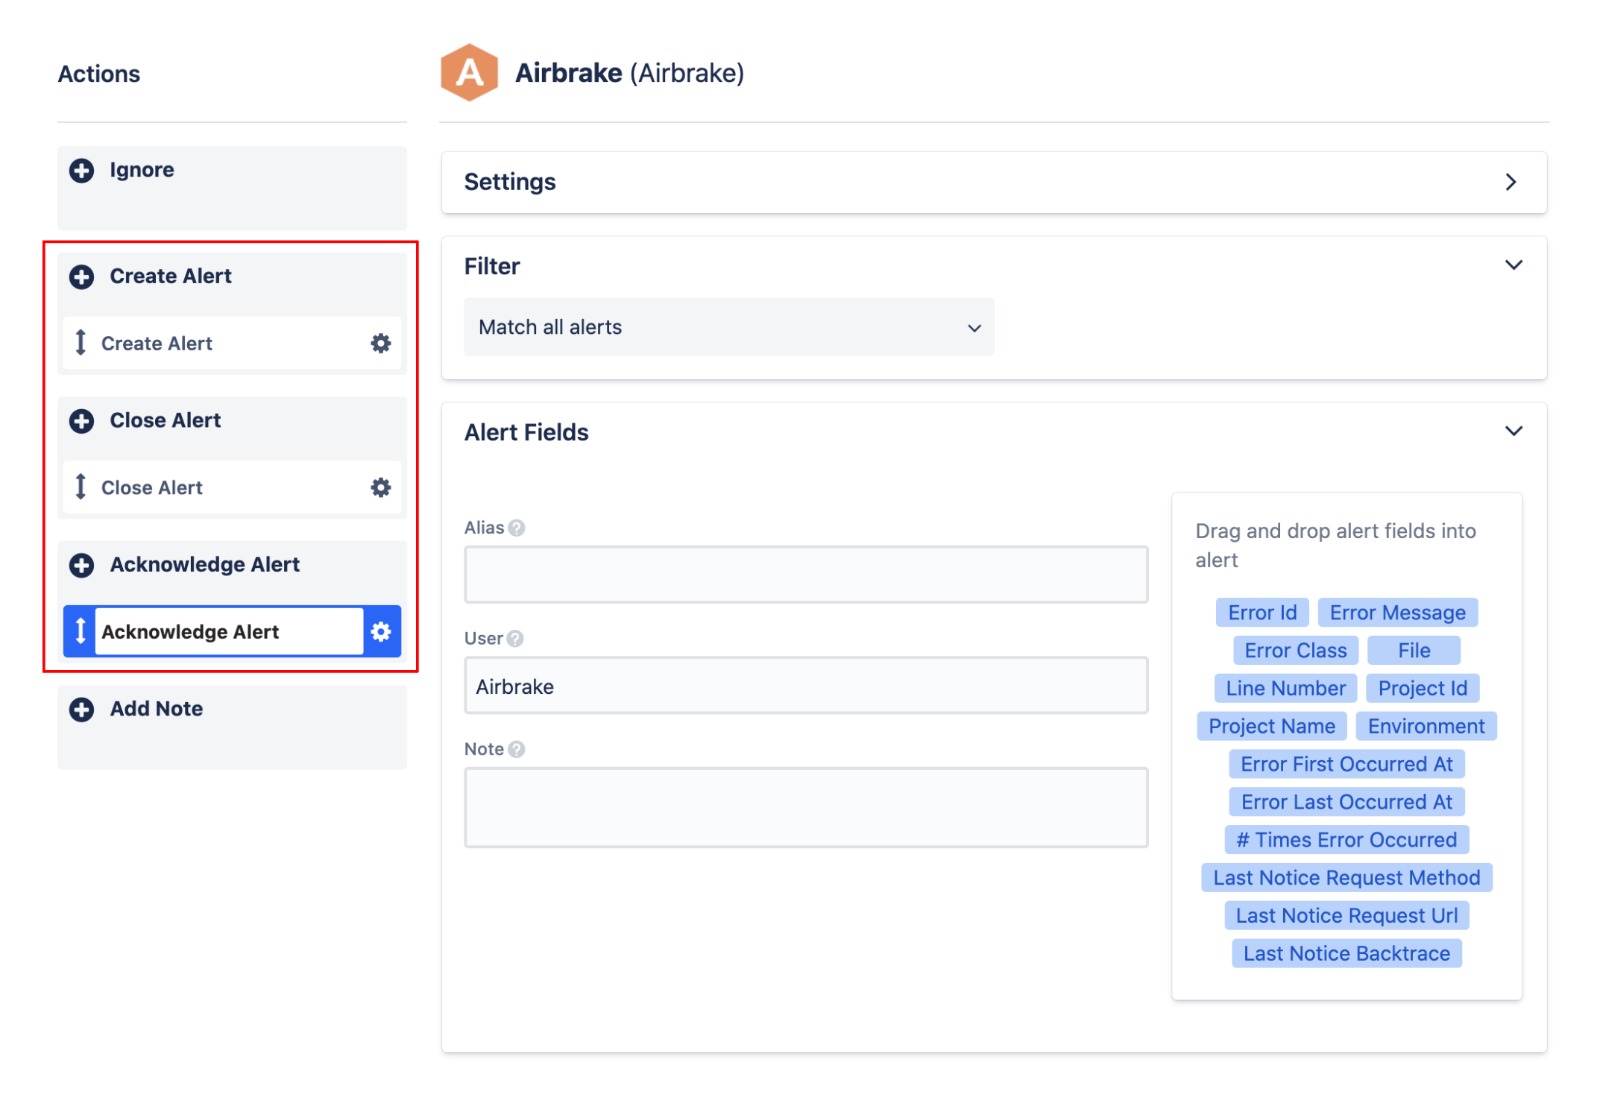The image size is (1600, 1112).
Task: Click into the Alias input field
Action: (x=806, y=575)
